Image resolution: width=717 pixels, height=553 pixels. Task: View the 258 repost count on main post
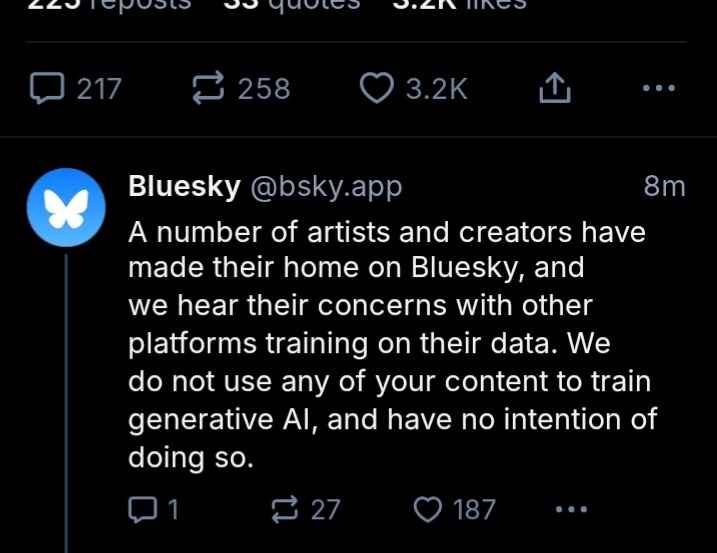click(264, 89)
